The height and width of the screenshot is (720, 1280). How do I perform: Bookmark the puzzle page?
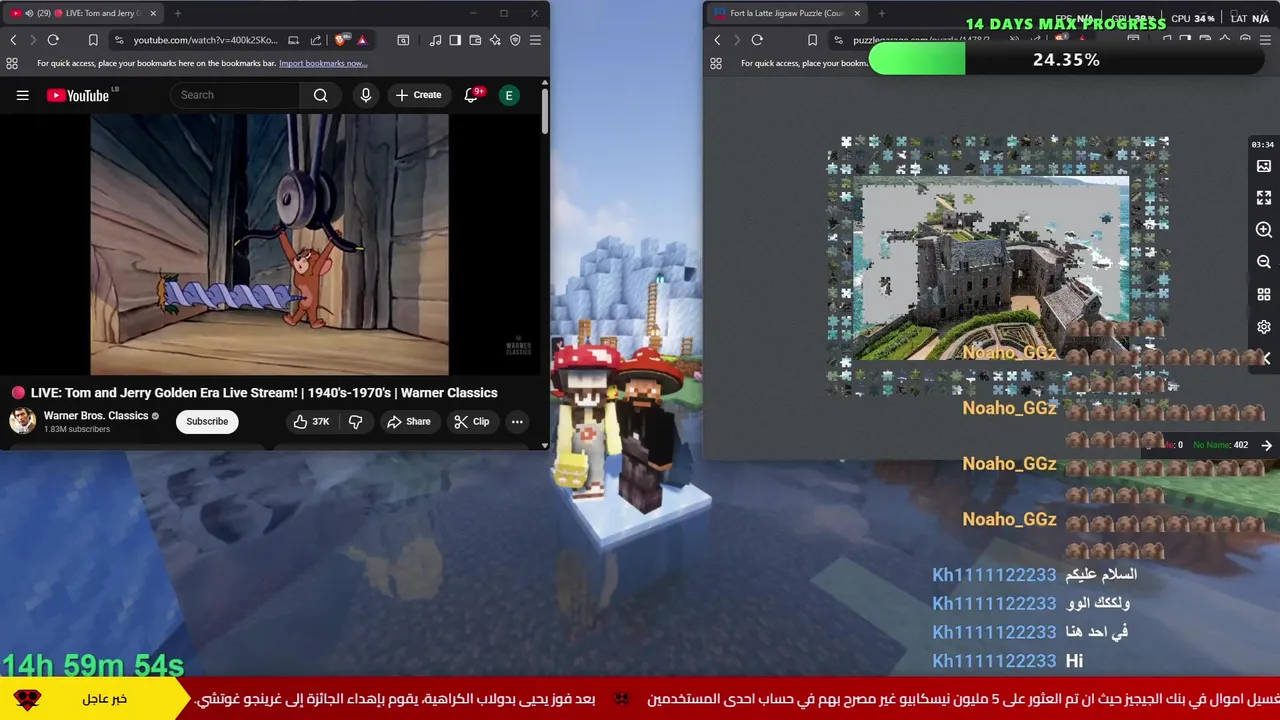click(x=812, y=40)
